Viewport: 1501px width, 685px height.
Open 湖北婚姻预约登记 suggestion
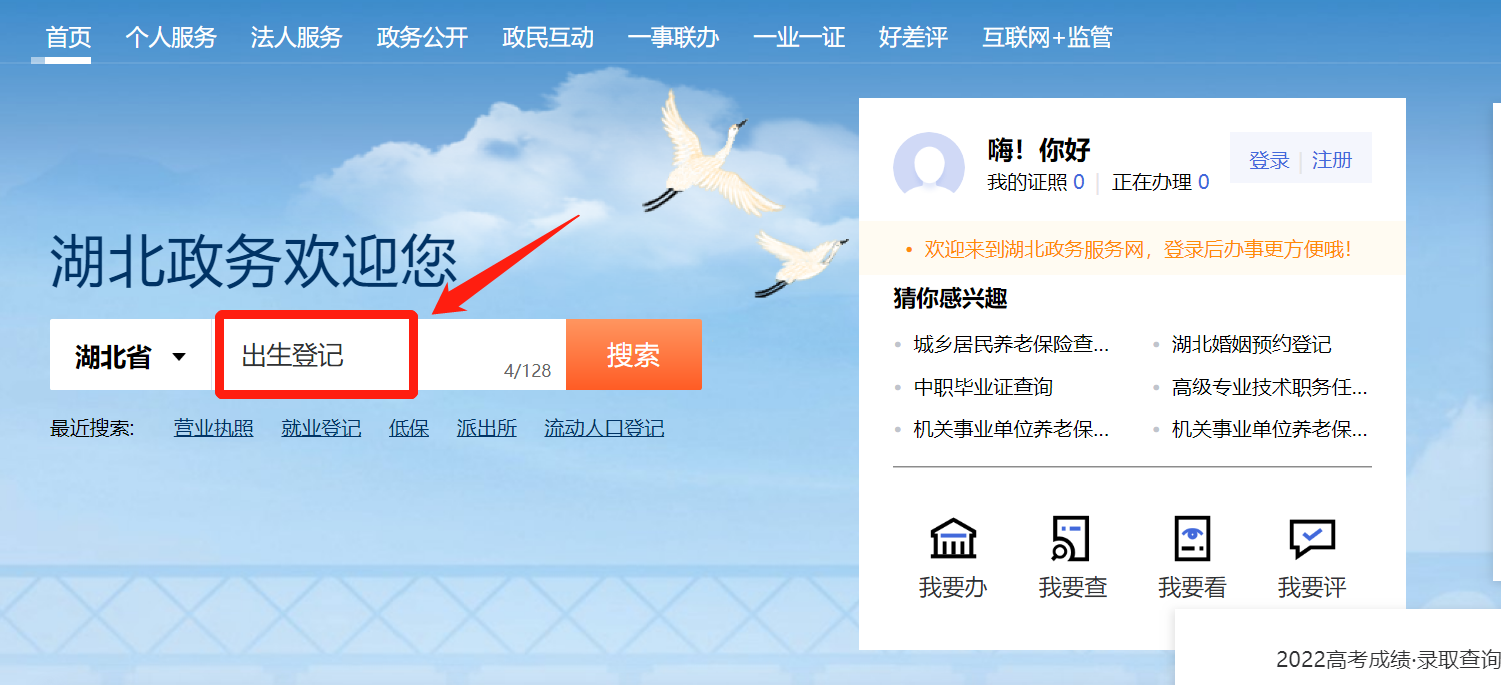pyautogui.click(x=1252, y=345)
